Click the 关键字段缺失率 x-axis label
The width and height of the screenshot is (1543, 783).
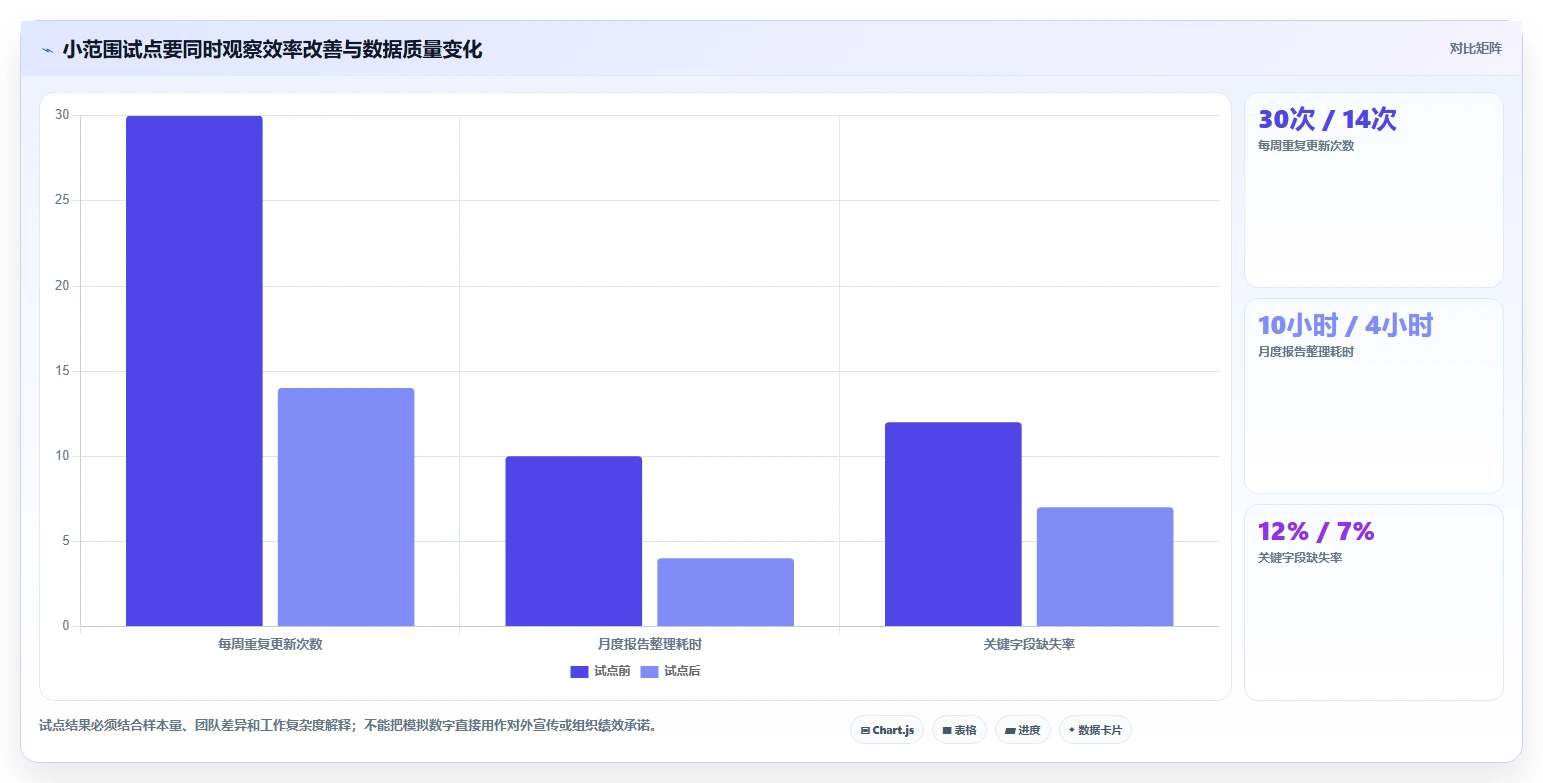1029,644
